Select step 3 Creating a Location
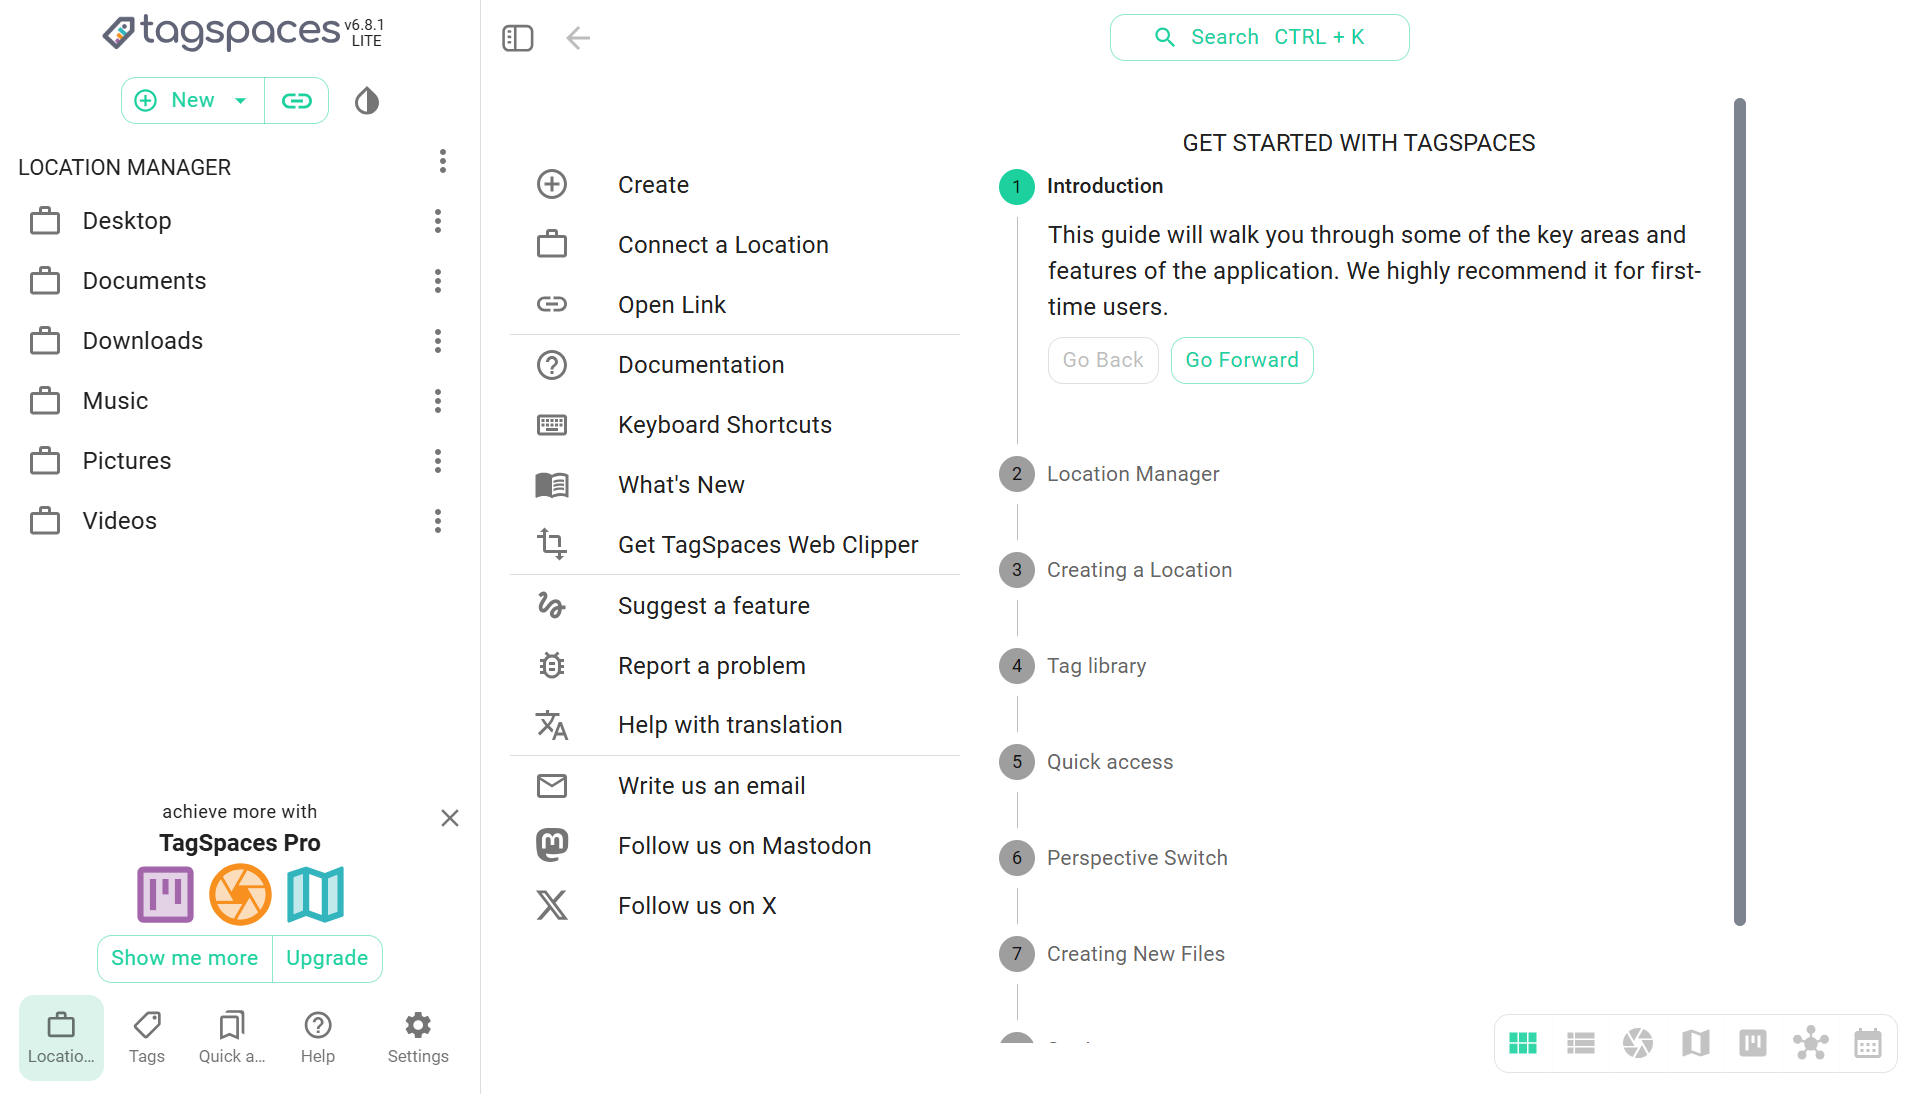1920x1094 pixels. pyautogui.click(x=1116, y=570)
